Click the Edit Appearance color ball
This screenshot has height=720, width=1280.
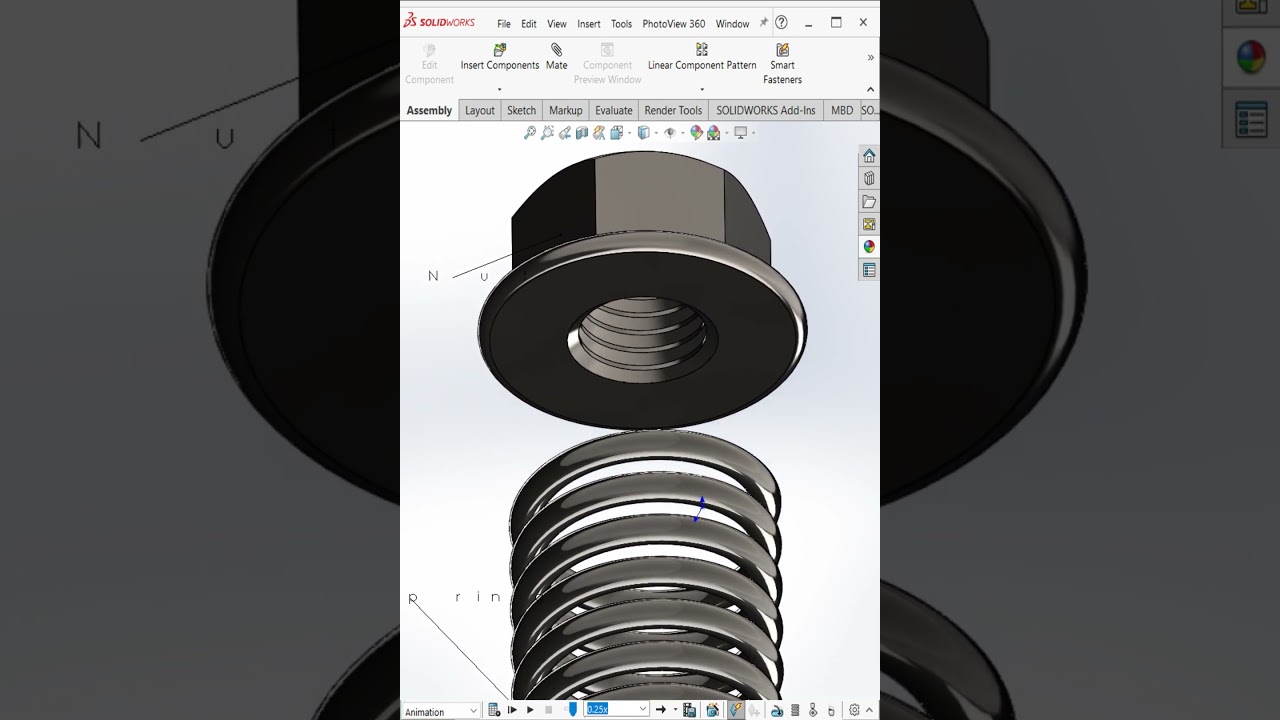click(x=697, y=132)
